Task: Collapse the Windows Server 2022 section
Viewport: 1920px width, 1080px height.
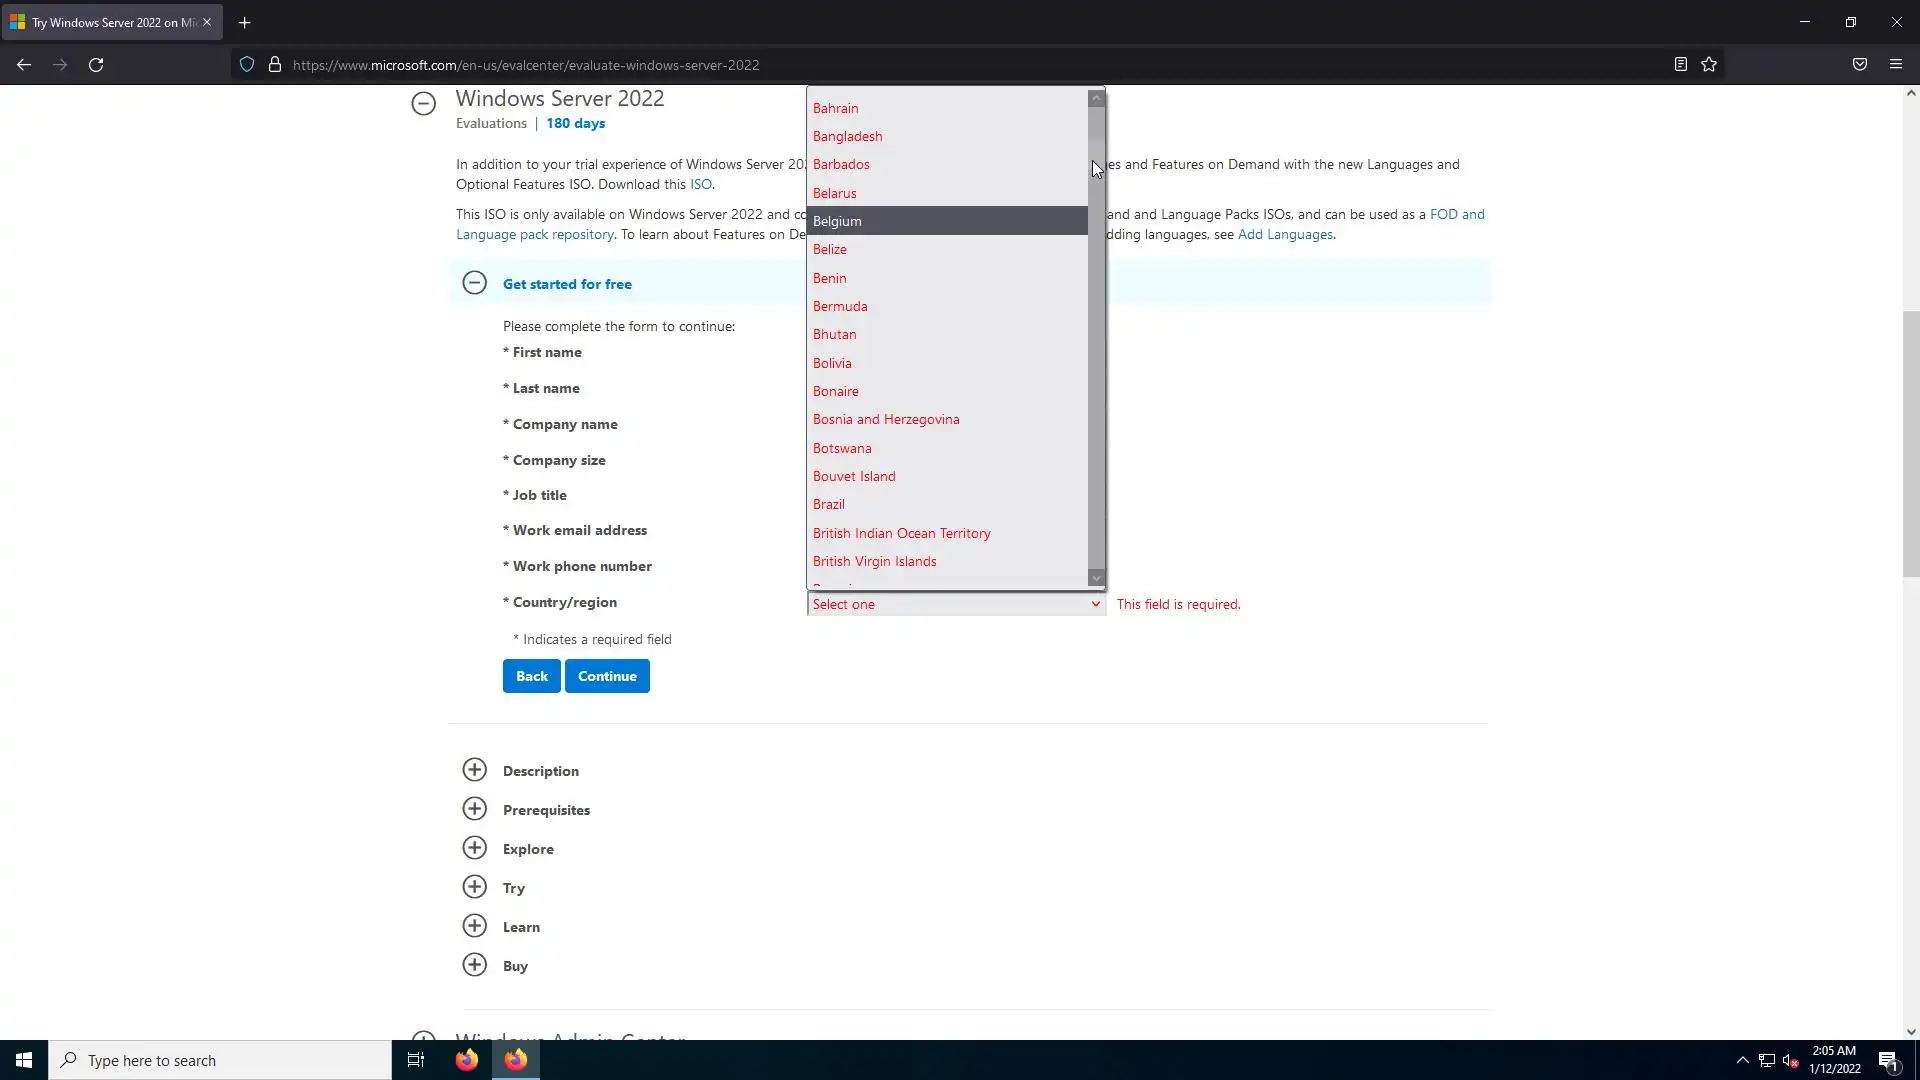Action: click(x=423, y=103)
